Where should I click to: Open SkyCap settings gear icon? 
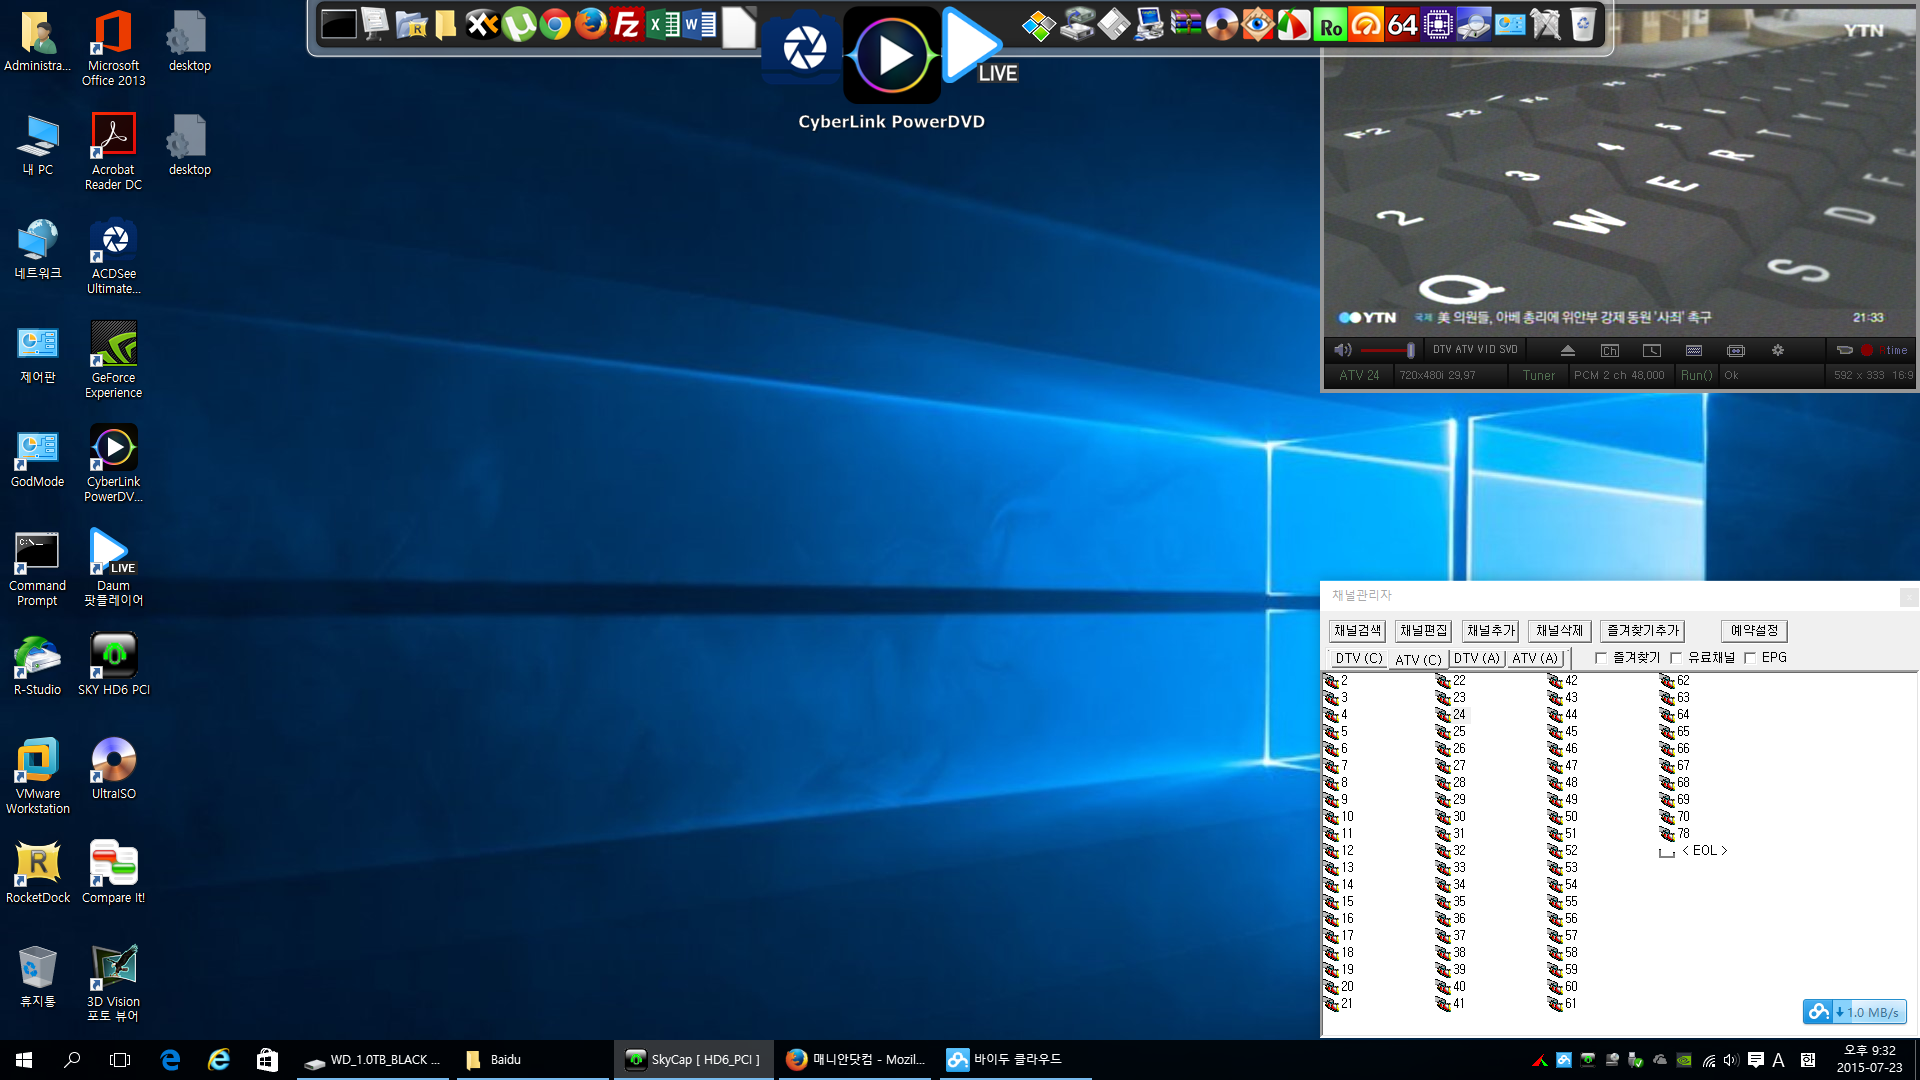pos(1778,350)
